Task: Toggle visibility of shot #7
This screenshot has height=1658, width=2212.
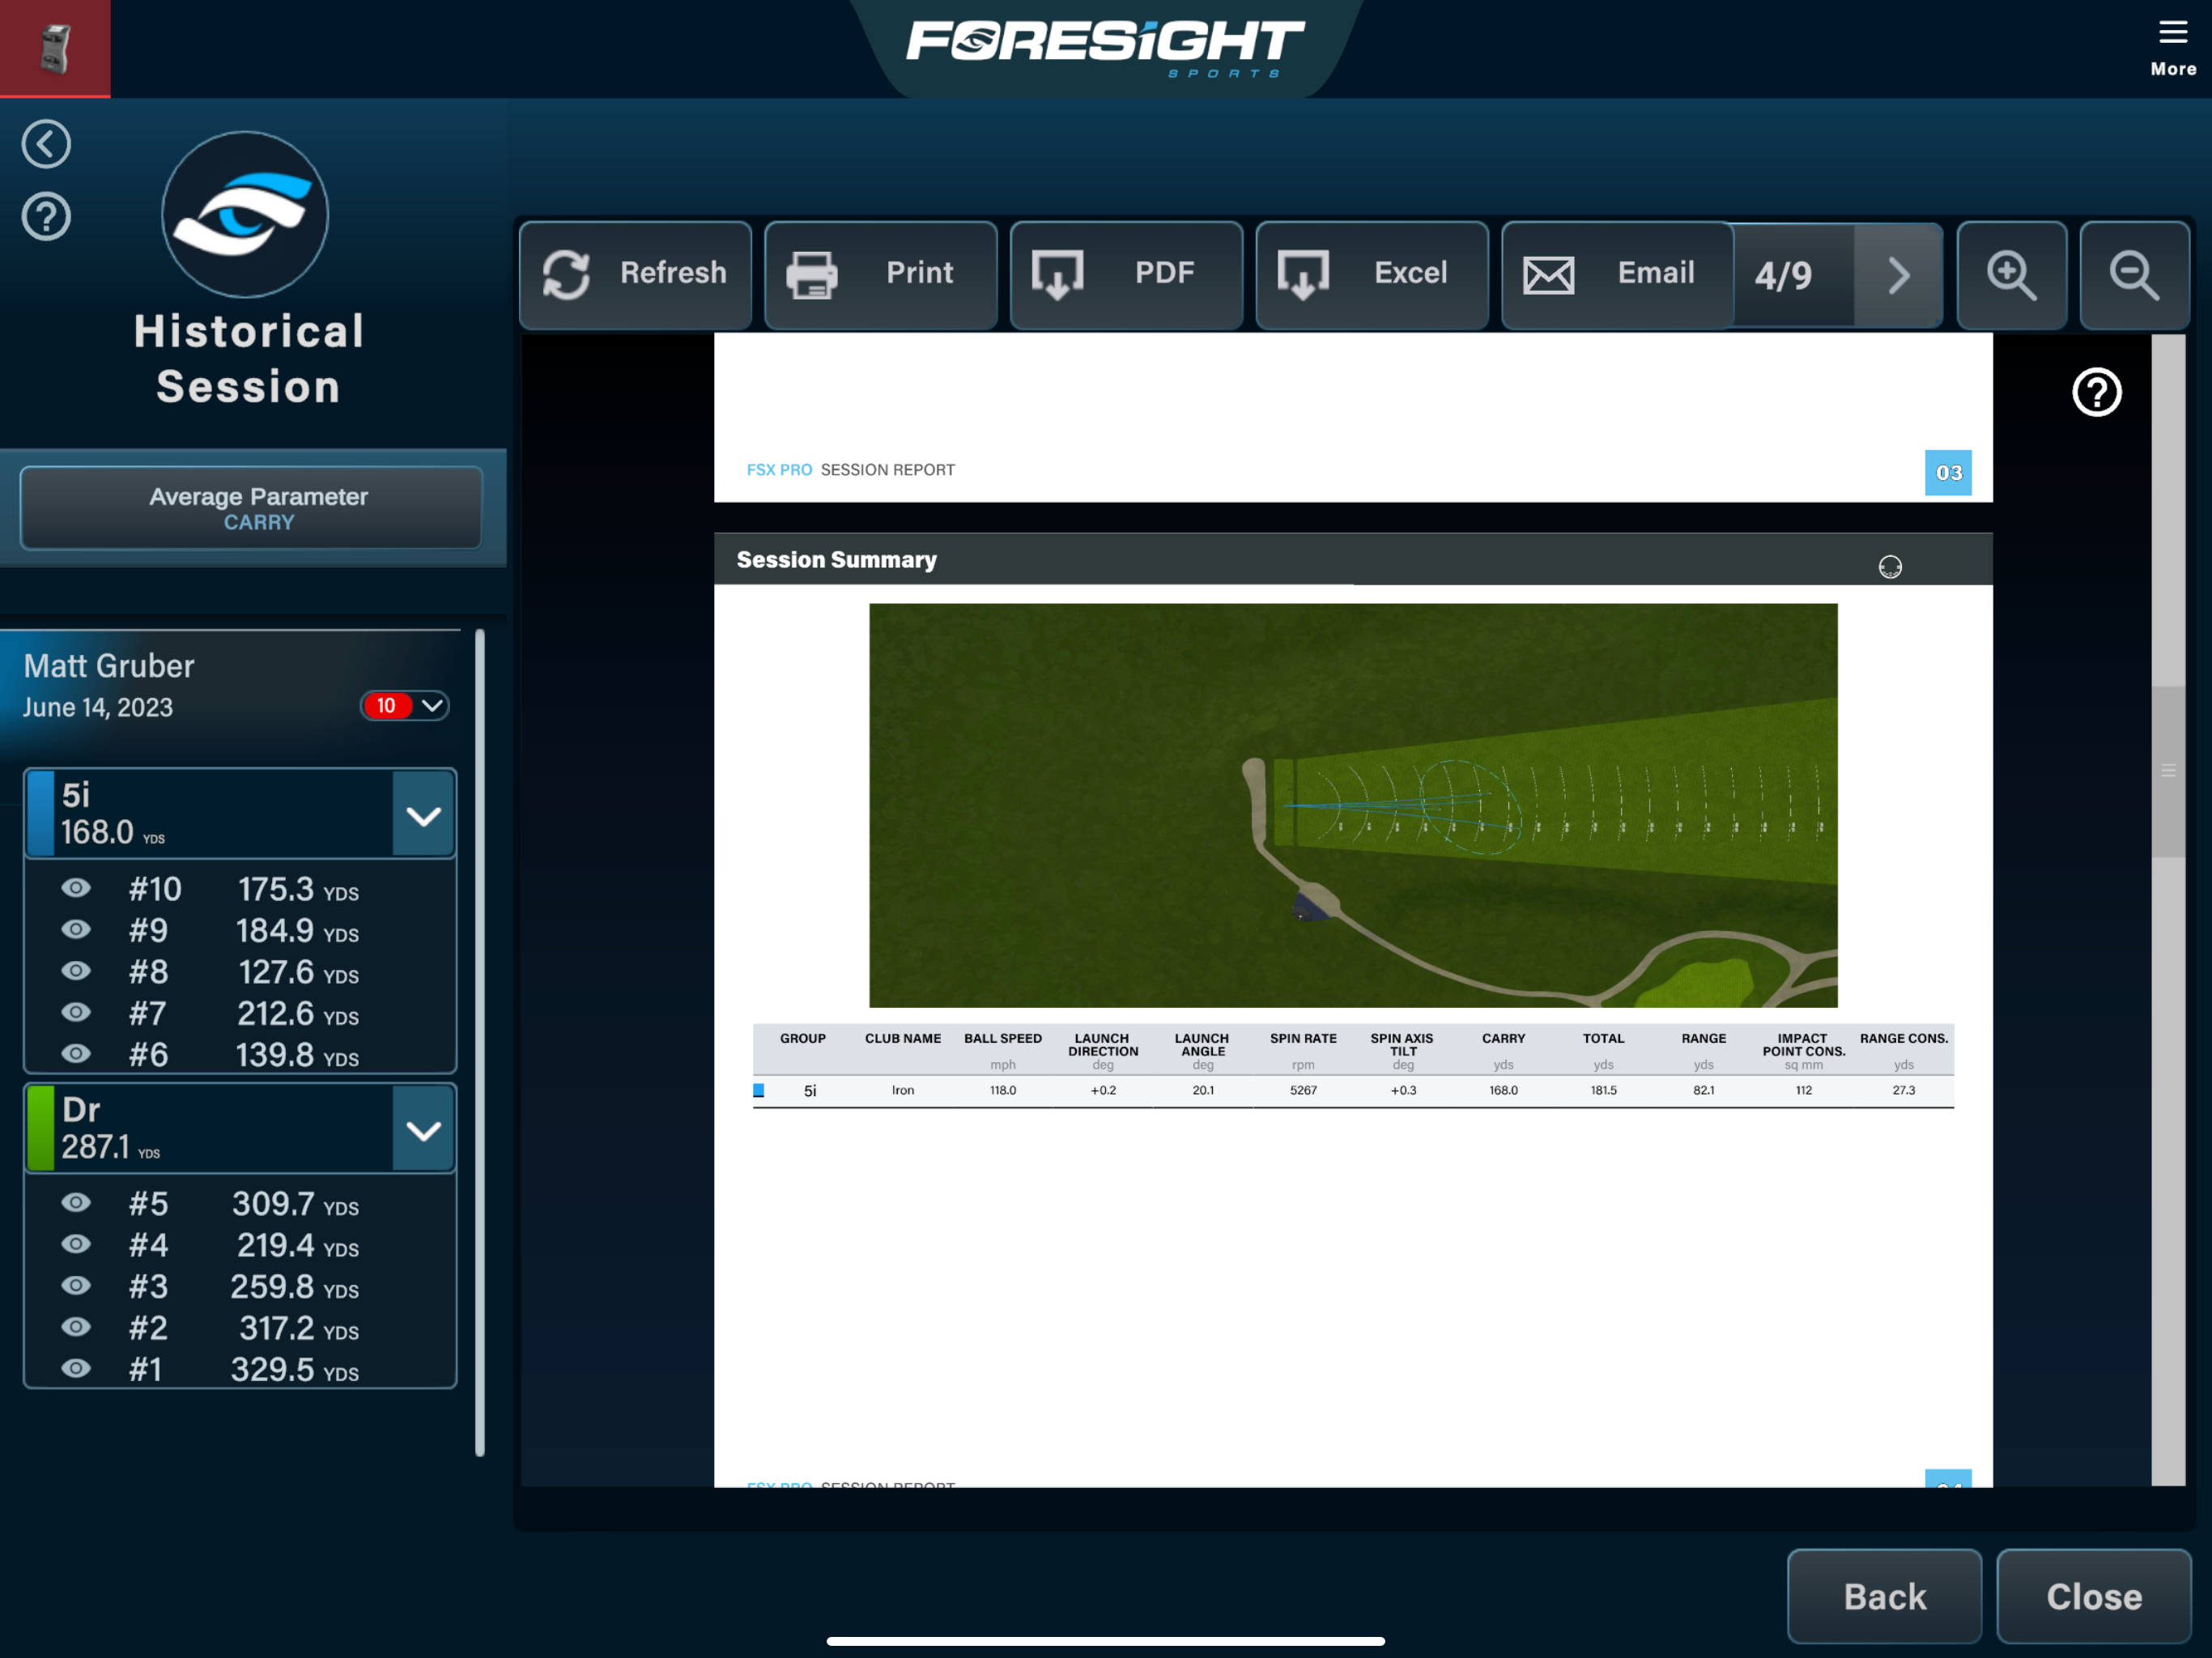Action: click(x=76, y=1012)
